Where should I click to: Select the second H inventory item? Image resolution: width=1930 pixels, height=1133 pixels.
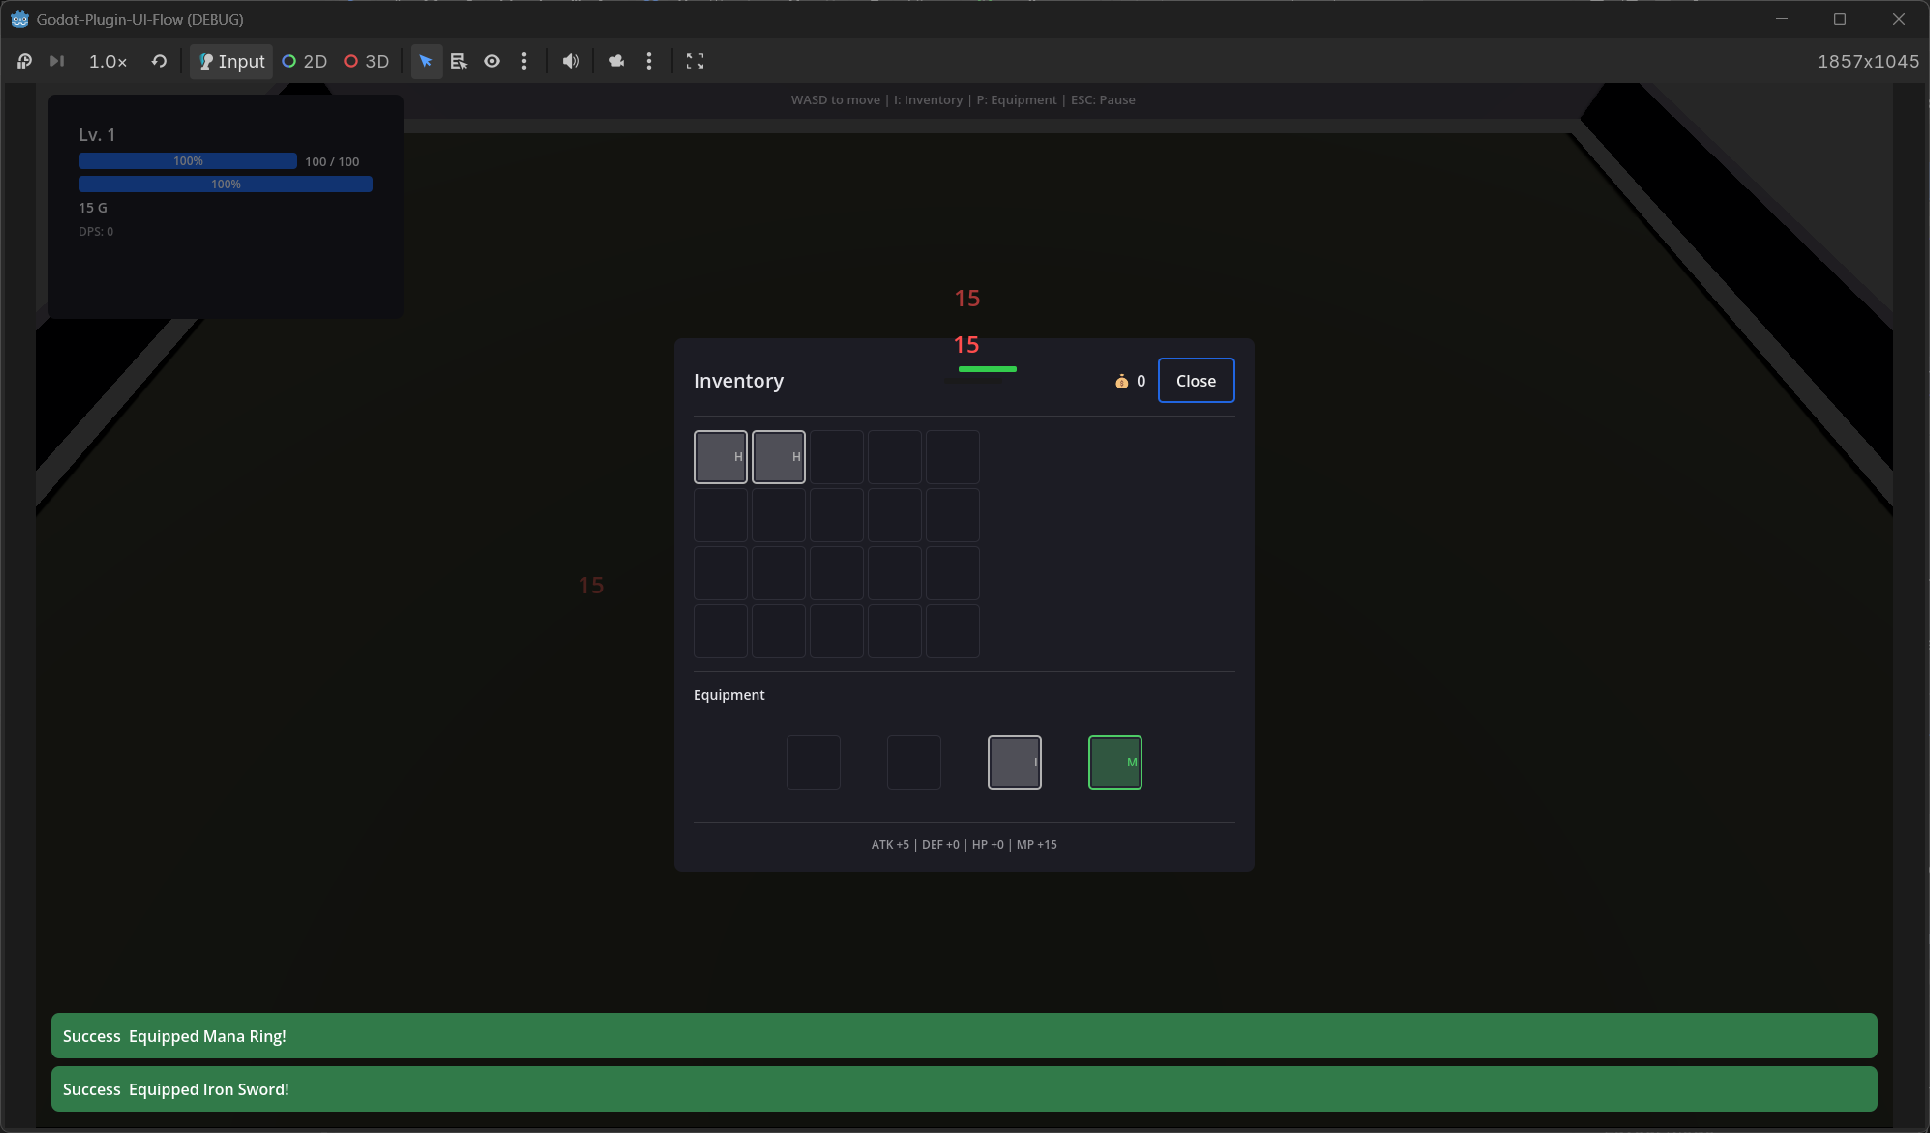click(779, 457)
